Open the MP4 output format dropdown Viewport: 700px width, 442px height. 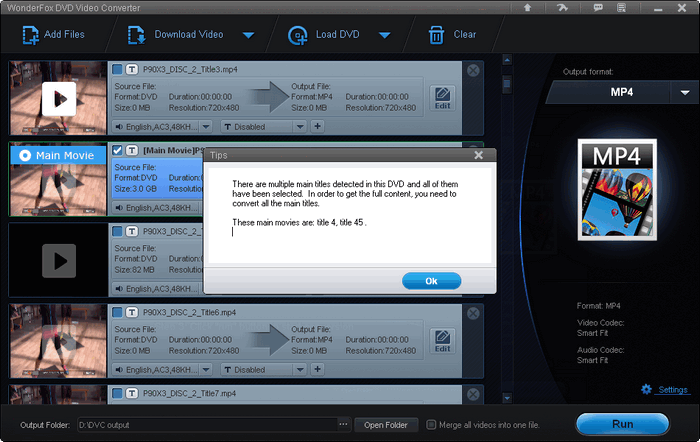point(685,92)
